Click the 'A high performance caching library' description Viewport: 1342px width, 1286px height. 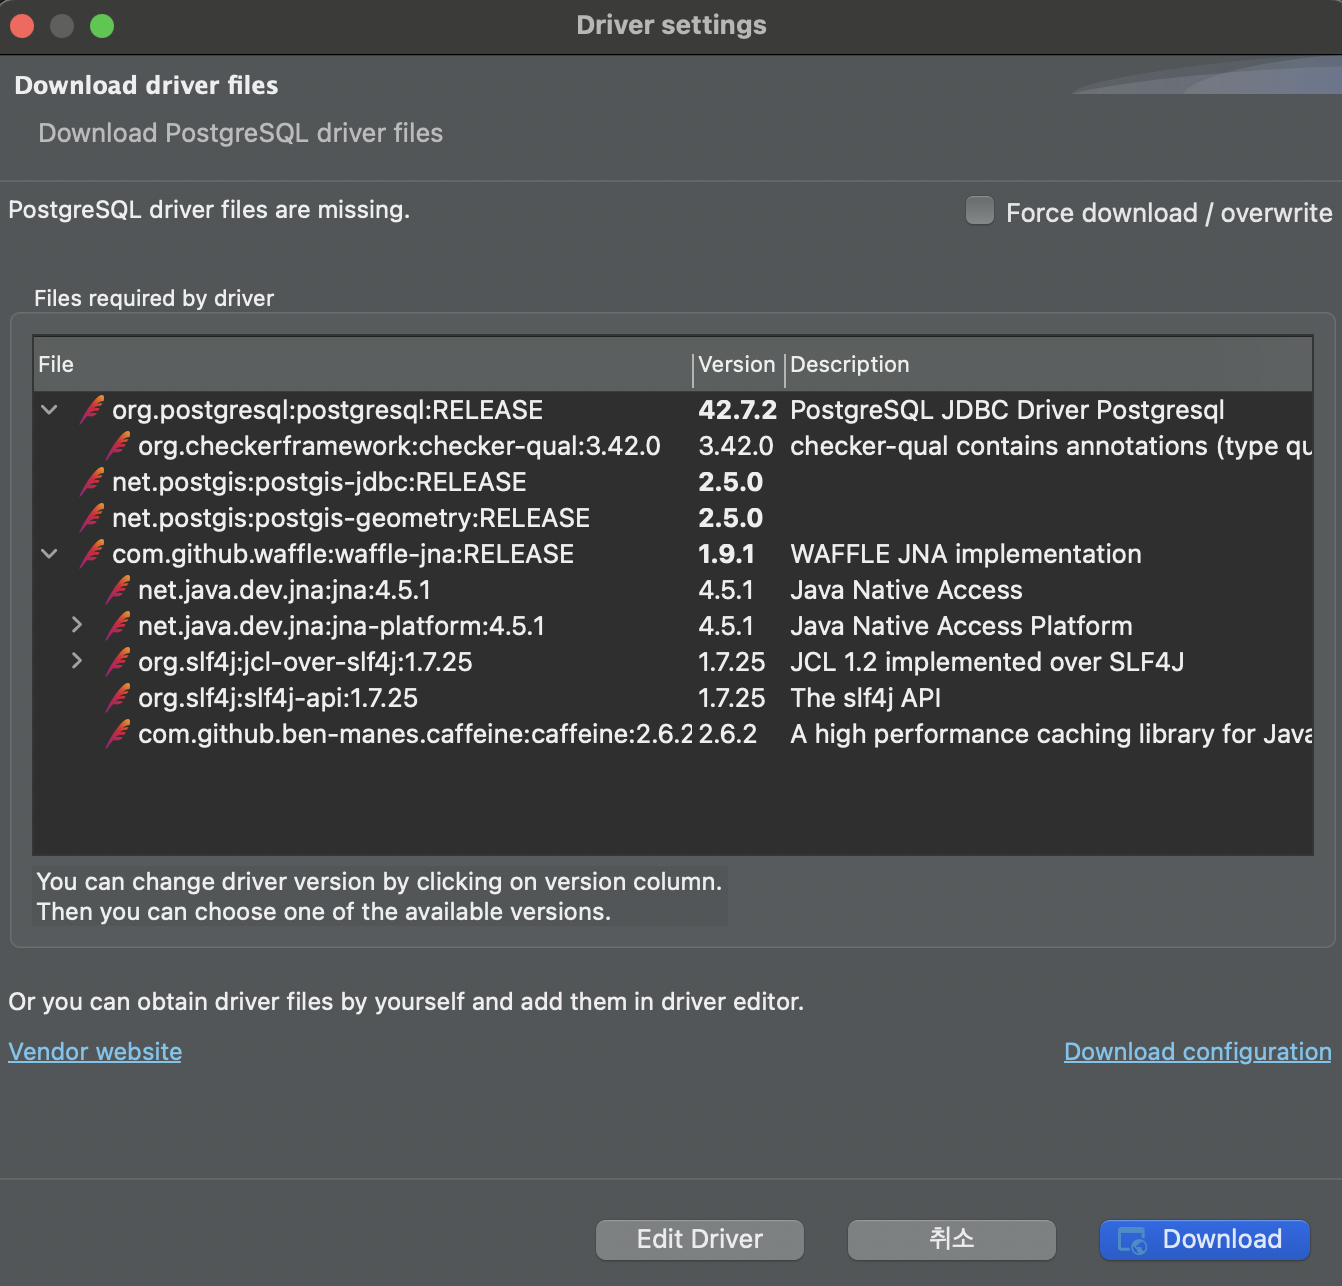(x=1051, y=734)
